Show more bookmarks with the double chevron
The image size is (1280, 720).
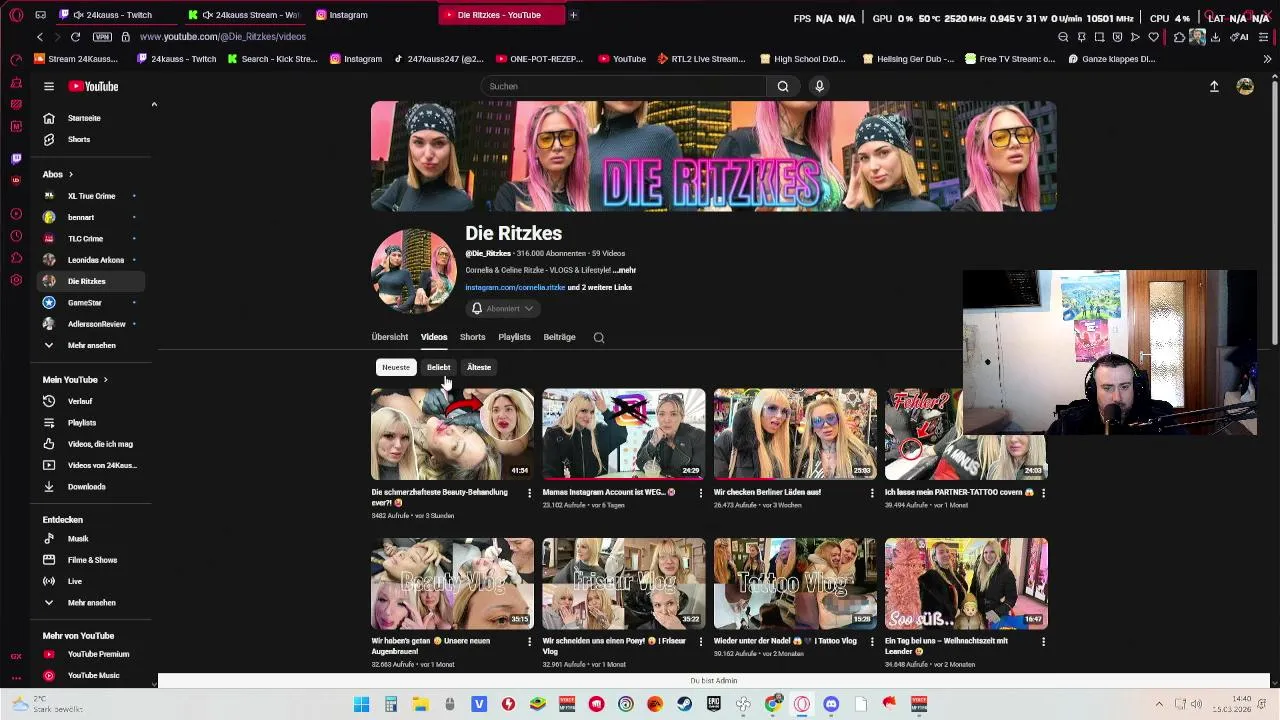tap(1267, 59)
